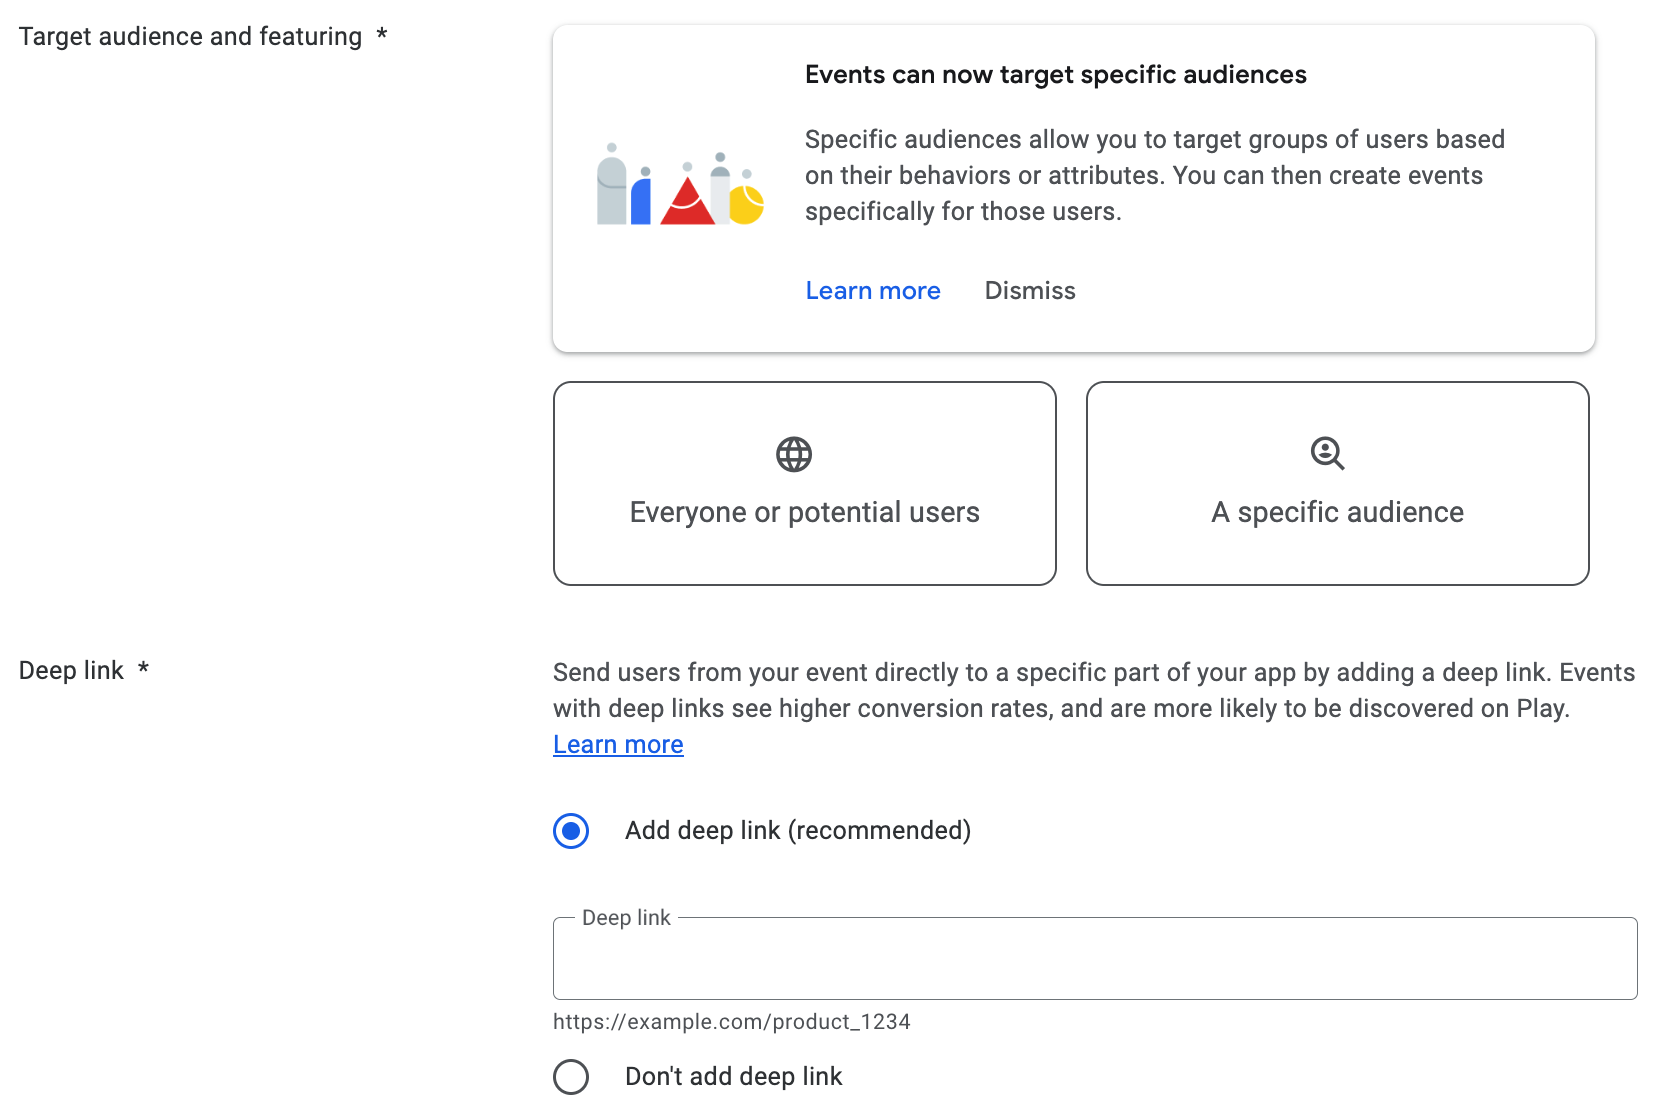
Task: Click the 'Events can now target specific audiences' heading
Action: [1056, 75]
